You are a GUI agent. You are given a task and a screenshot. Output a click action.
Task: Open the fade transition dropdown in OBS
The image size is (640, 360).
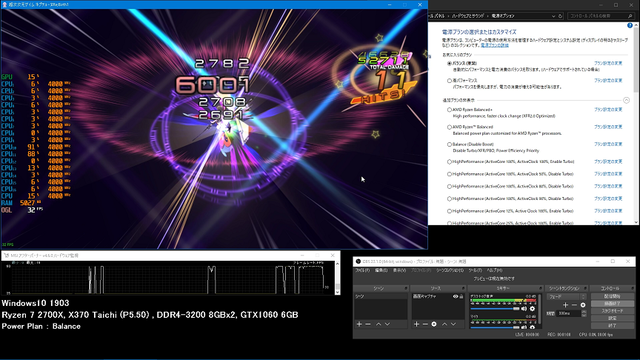[x=568, y=297]
